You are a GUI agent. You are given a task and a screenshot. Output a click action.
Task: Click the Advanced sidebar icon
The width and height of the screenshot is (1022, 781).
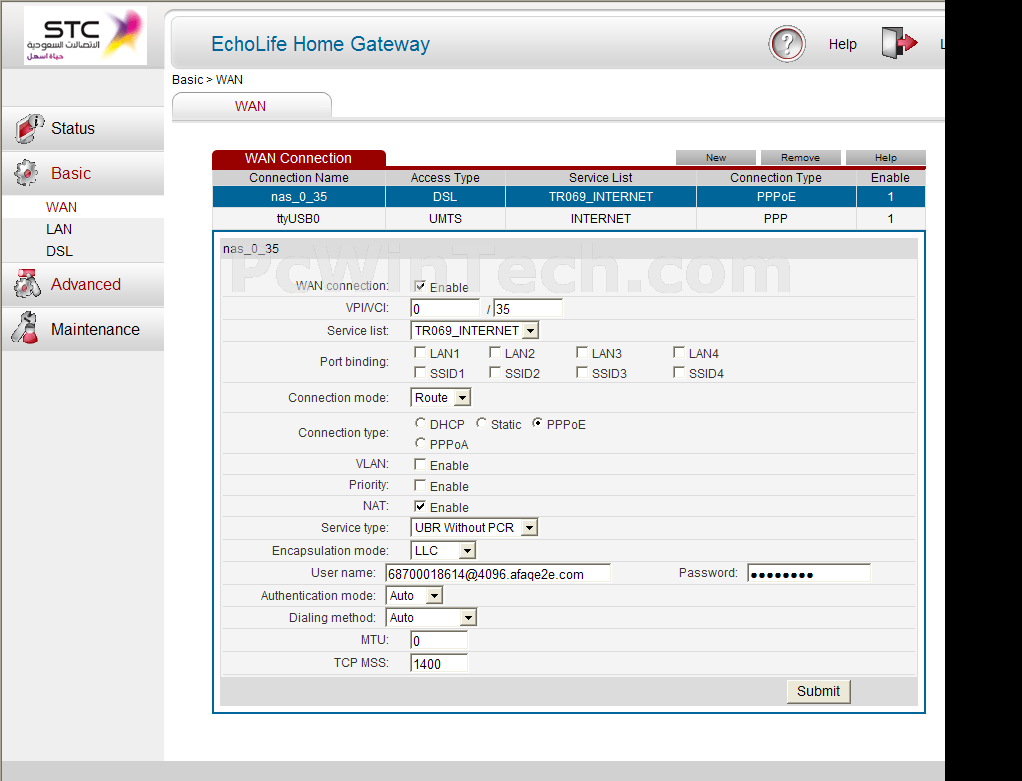[x=27, y=284]
